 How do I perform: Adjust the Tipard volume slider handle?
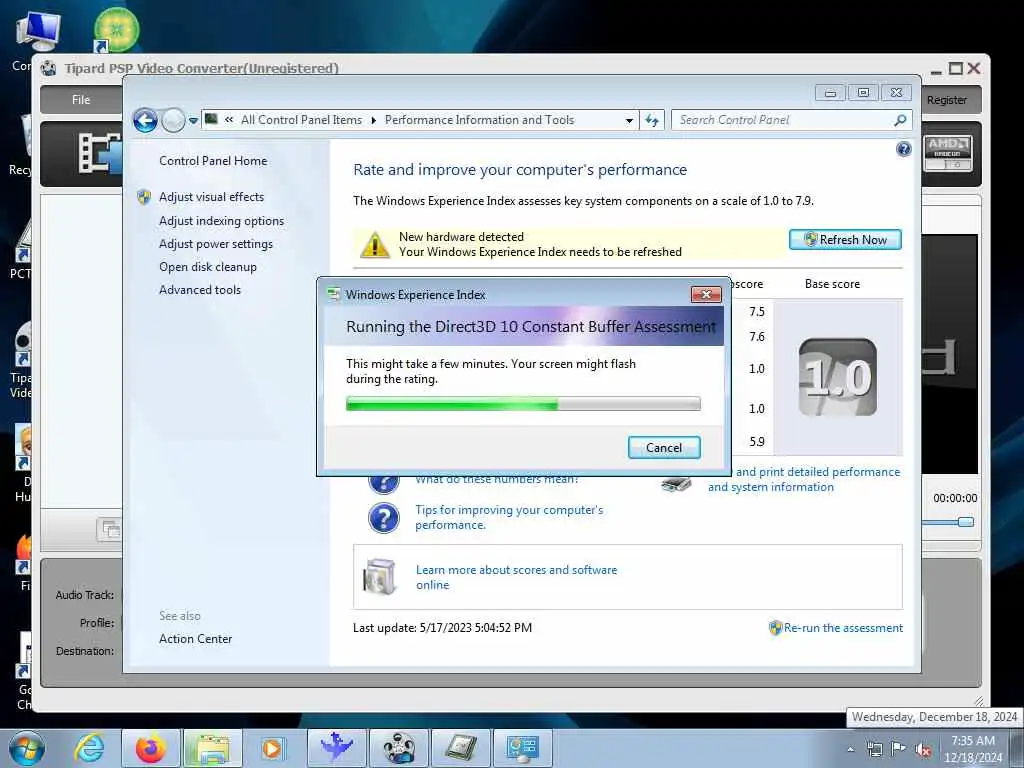click(x=965, y=522)
